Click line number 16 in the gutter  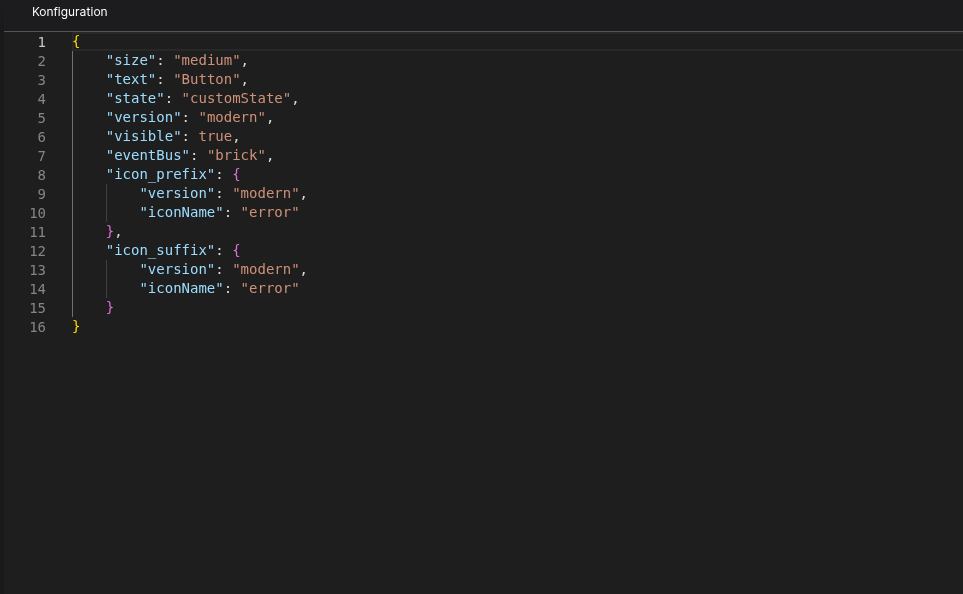point(38,327)
